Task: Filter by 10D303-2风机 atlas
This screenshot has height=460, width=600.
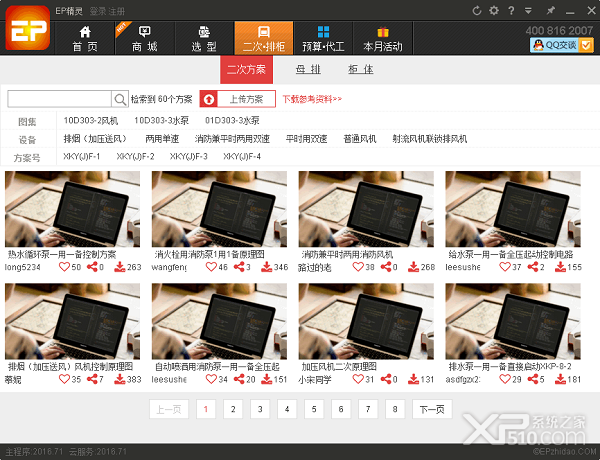Action: [91, 121]
